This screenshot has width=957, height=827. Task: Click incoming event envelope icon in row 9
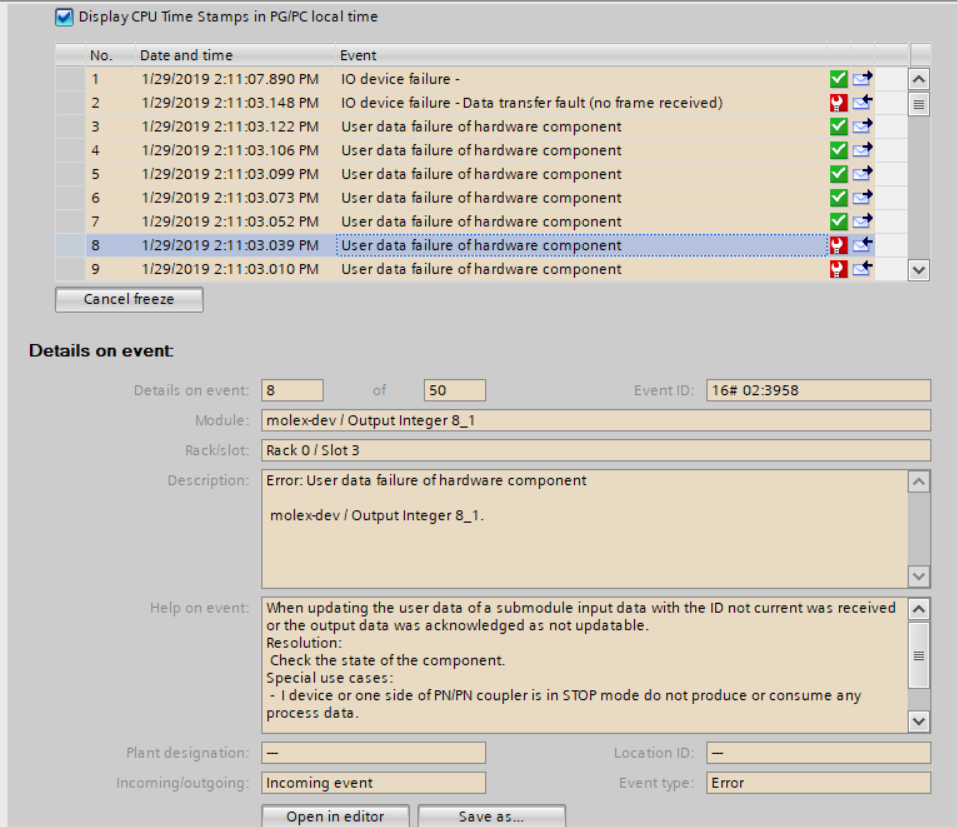point(862,269)
